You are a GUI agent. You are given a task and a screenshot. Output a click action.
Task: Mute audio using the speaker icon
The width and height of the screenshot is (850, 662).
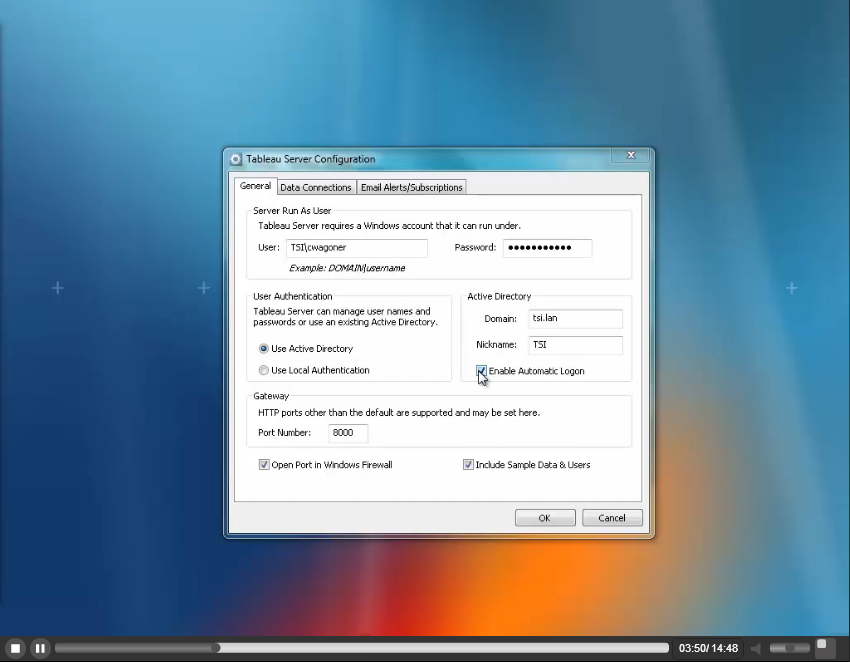click(757, 648)
